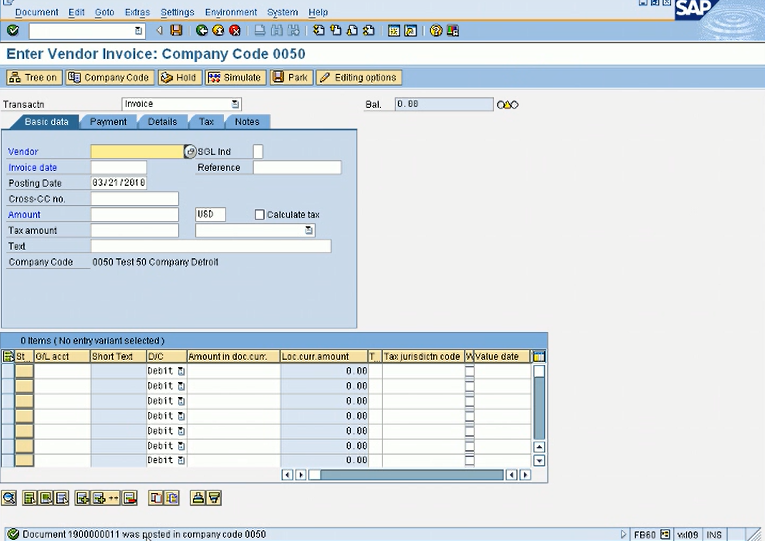Screen dimensions: 765x541
Task: Click the Park button
Action: click(x=291, y=78)
